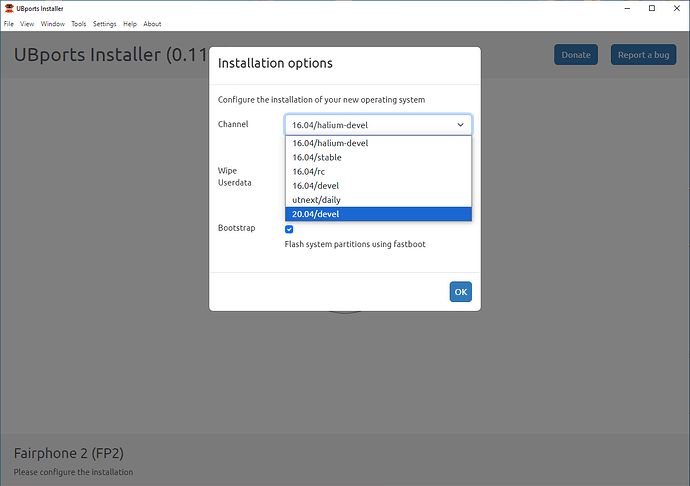Confirm installation options with OK

tap(460, 292)
